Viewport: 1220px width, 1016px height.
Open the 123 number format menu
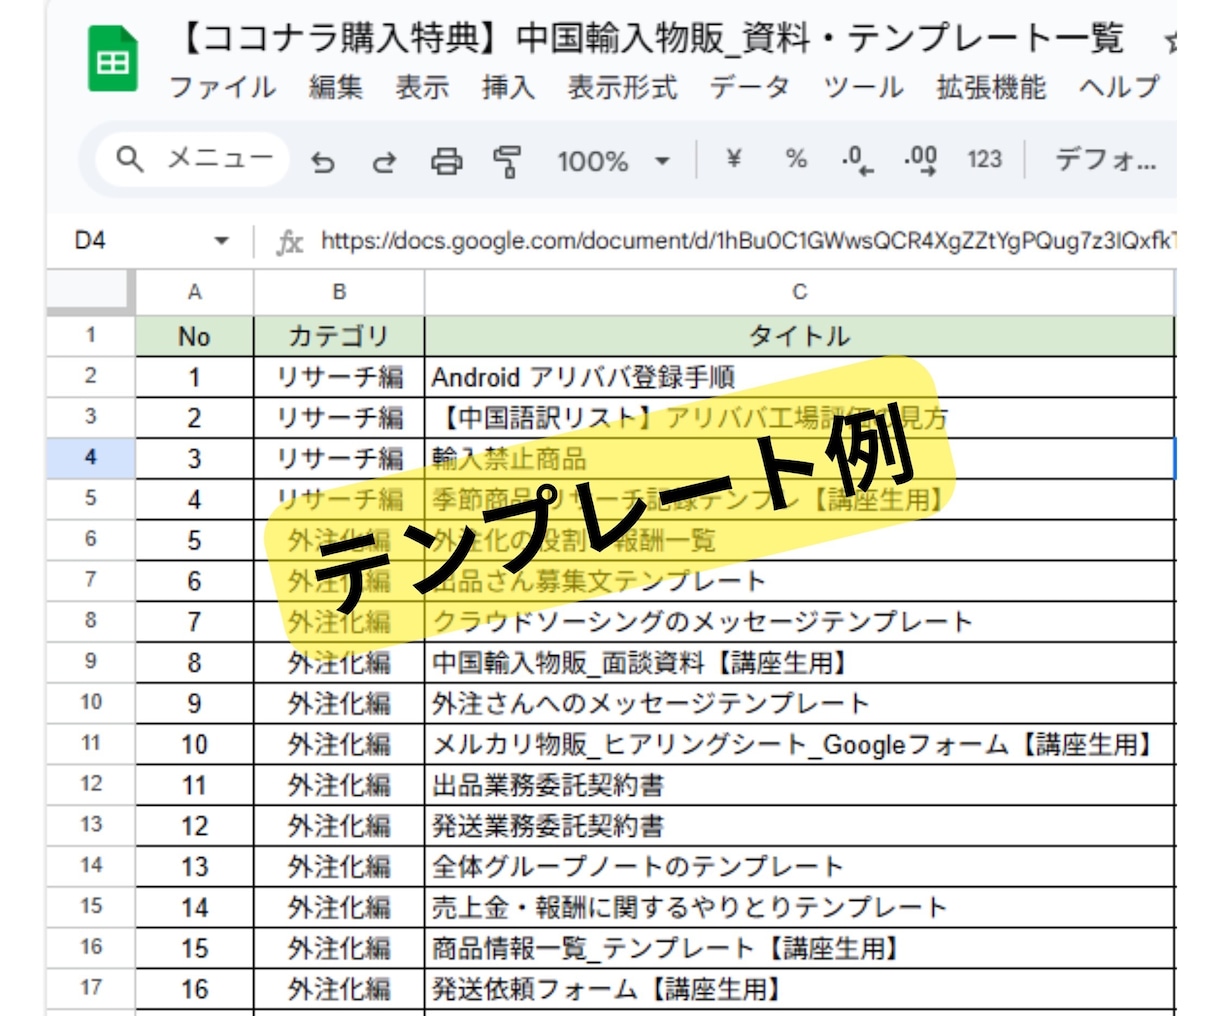pyautogui.click(x=984, y=159)
